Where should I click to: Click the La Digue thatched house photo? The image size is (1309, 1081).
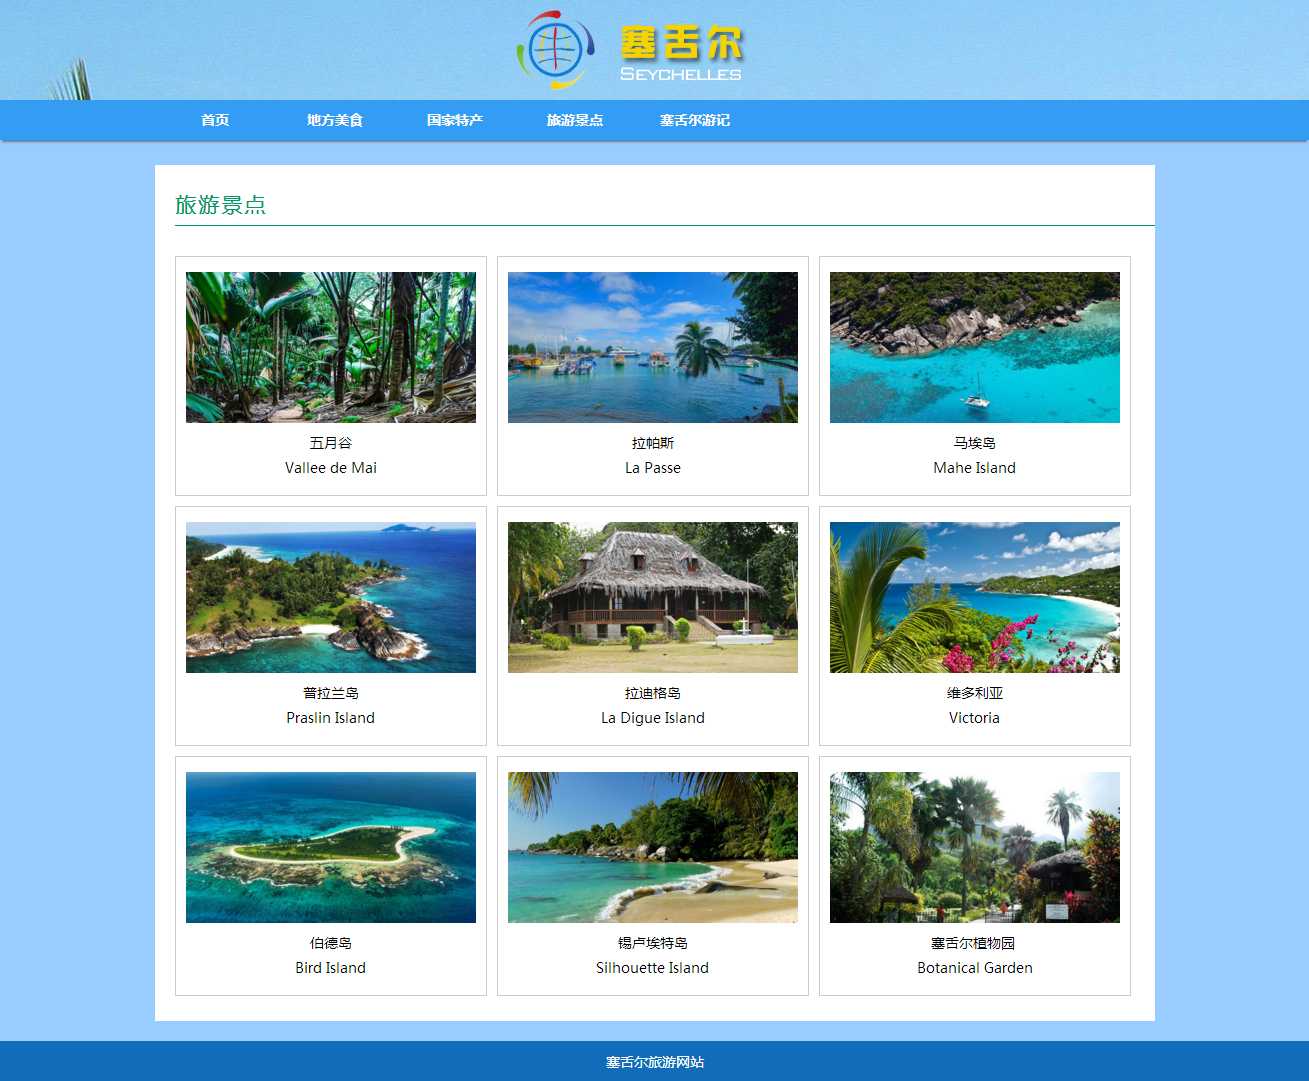[x=653, y=597]
